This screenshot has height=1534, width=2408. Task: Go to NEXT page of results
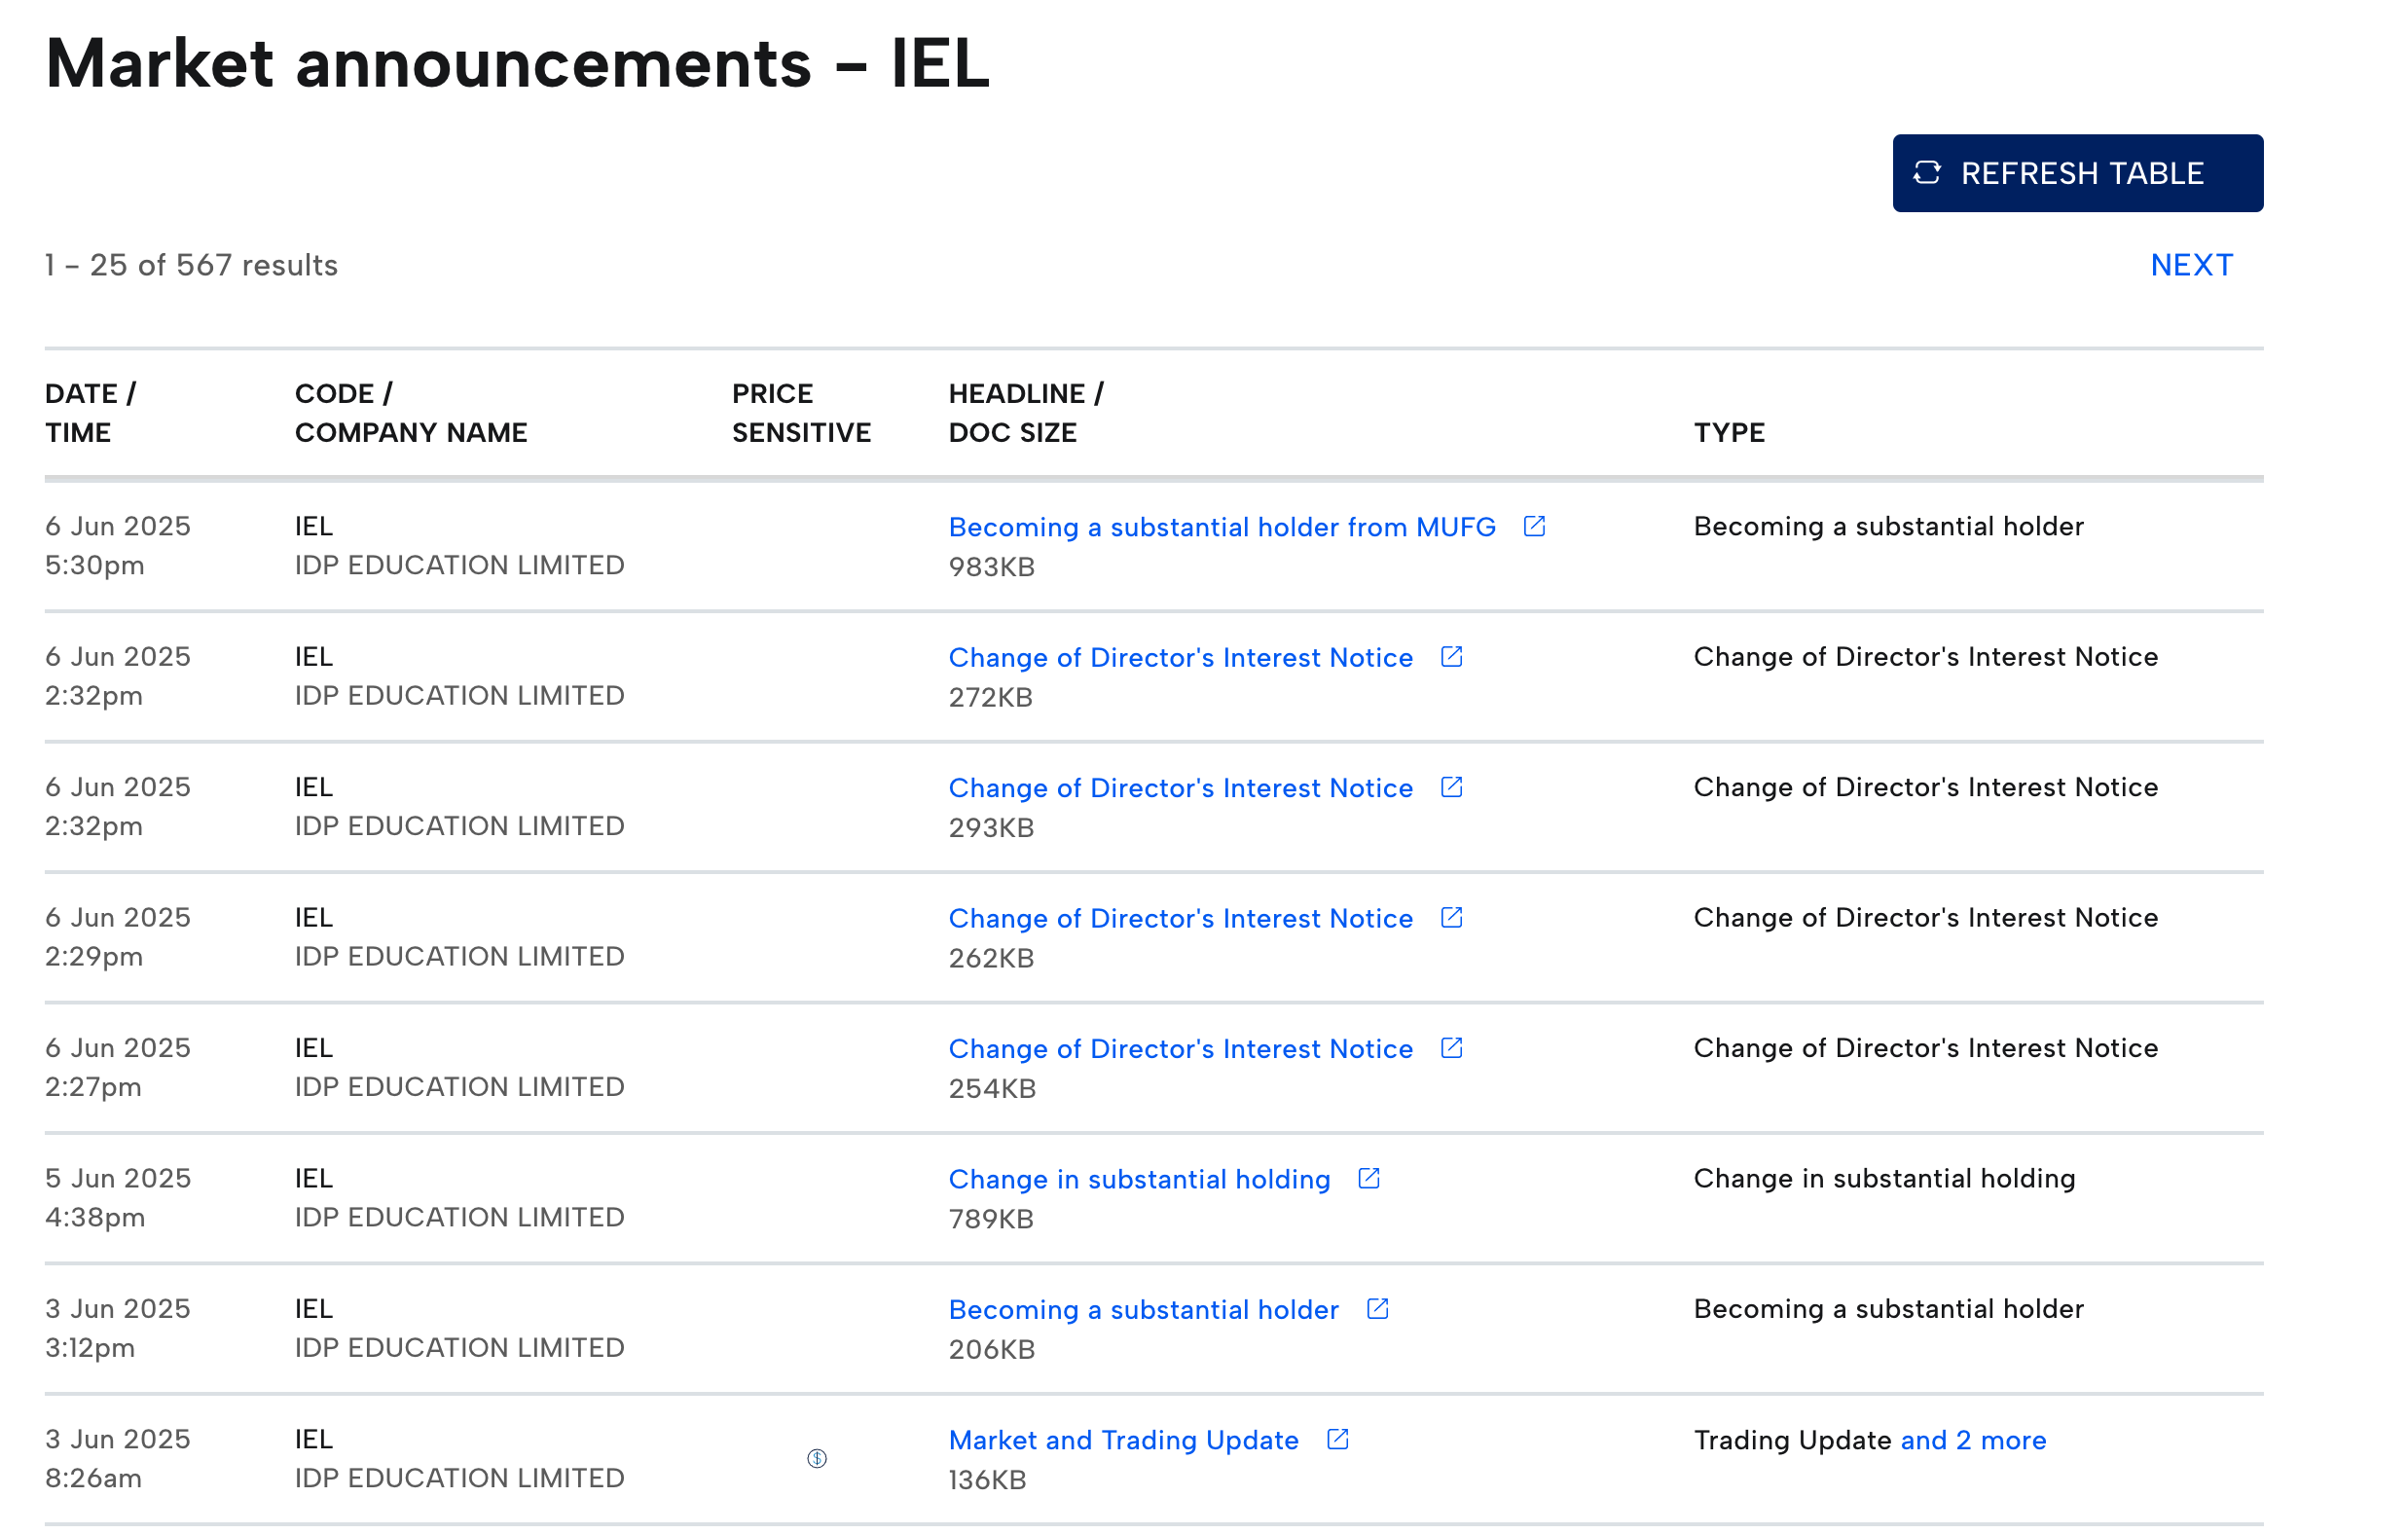click(2190, 265)
